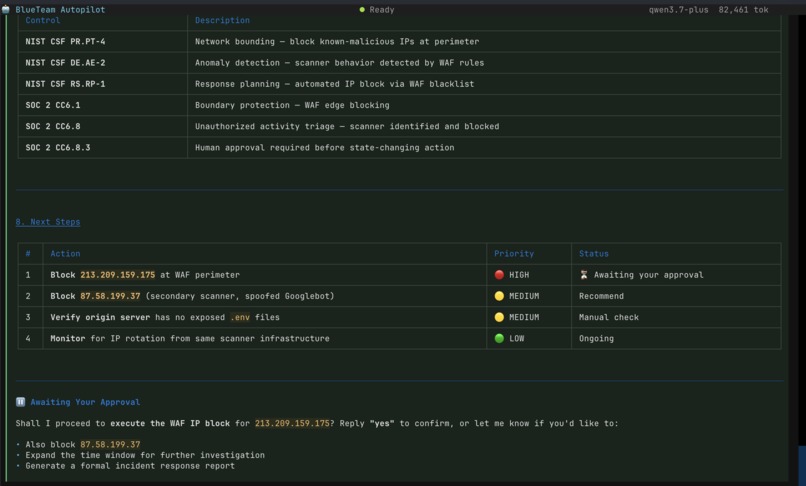Click the Description column header
The width and height of the screenshot is (806, 486).
click(x=222, y=21)
